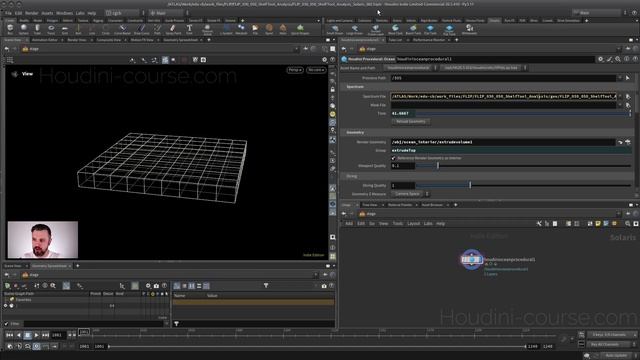640x360 pixels.
Task: Open the Render menu
Action: [x=32, y=13]
